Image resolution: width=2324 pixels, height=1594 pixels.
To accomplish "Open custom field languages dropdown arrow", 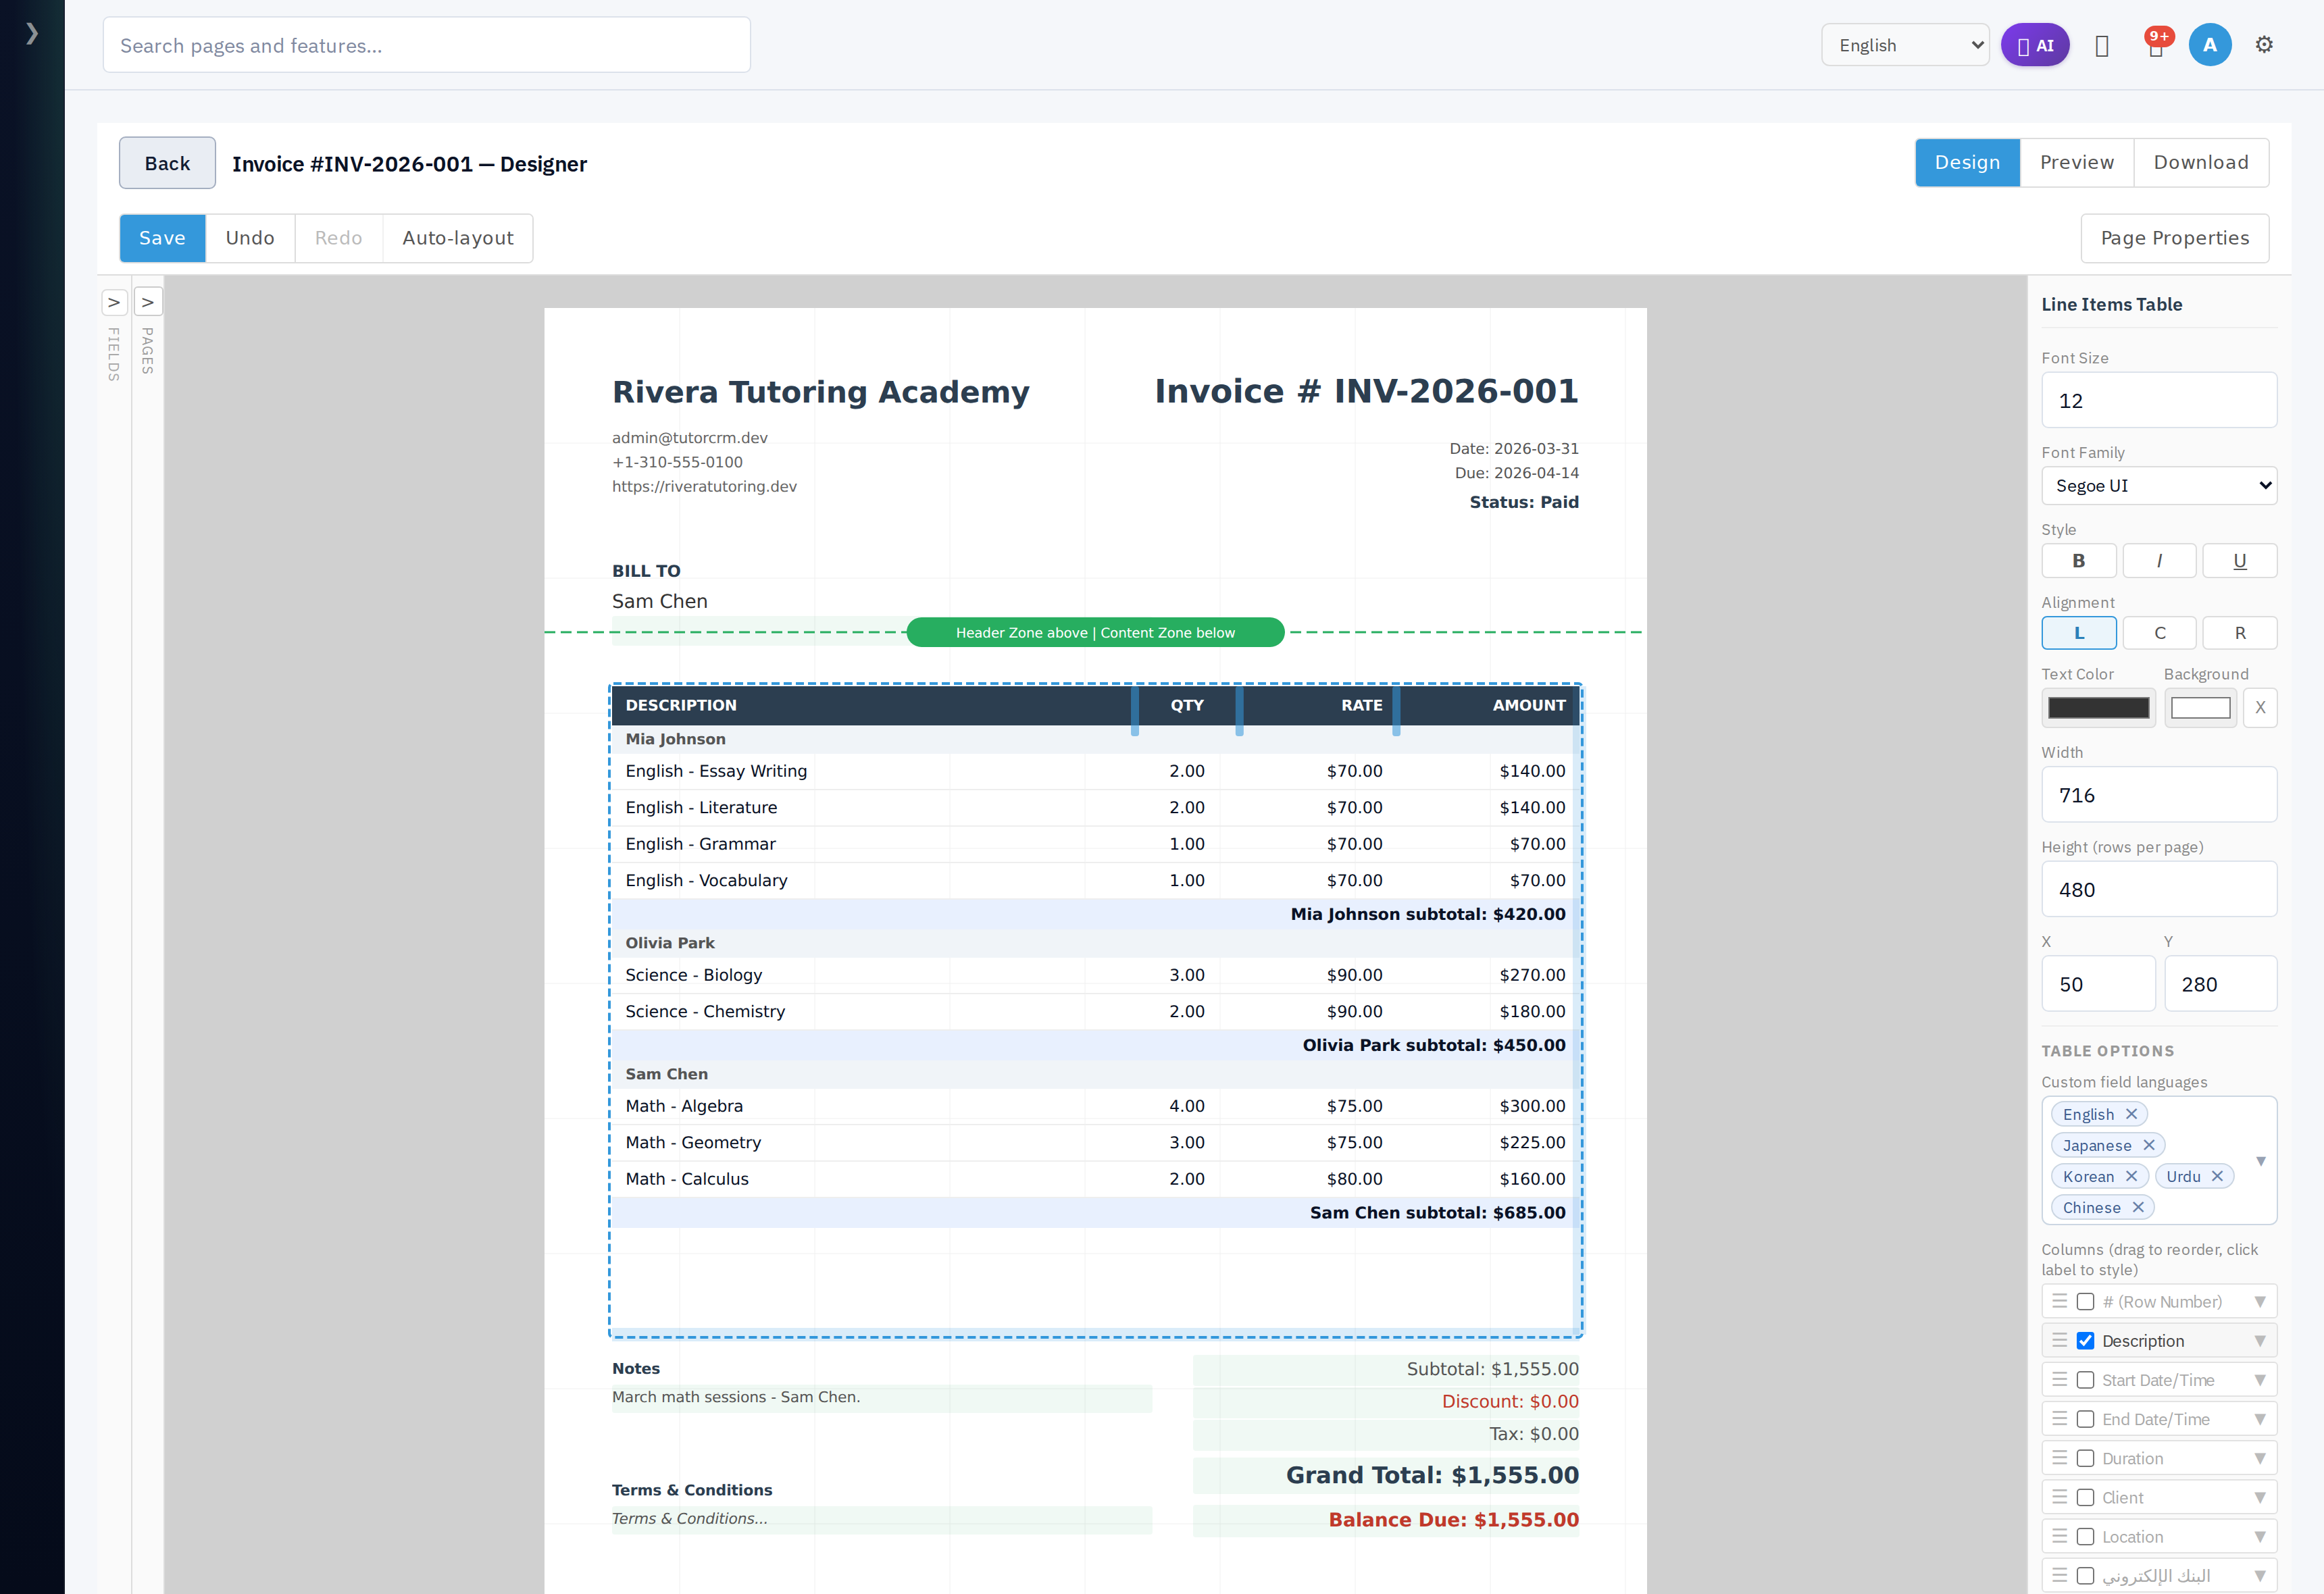I will pos(2261,1161).
